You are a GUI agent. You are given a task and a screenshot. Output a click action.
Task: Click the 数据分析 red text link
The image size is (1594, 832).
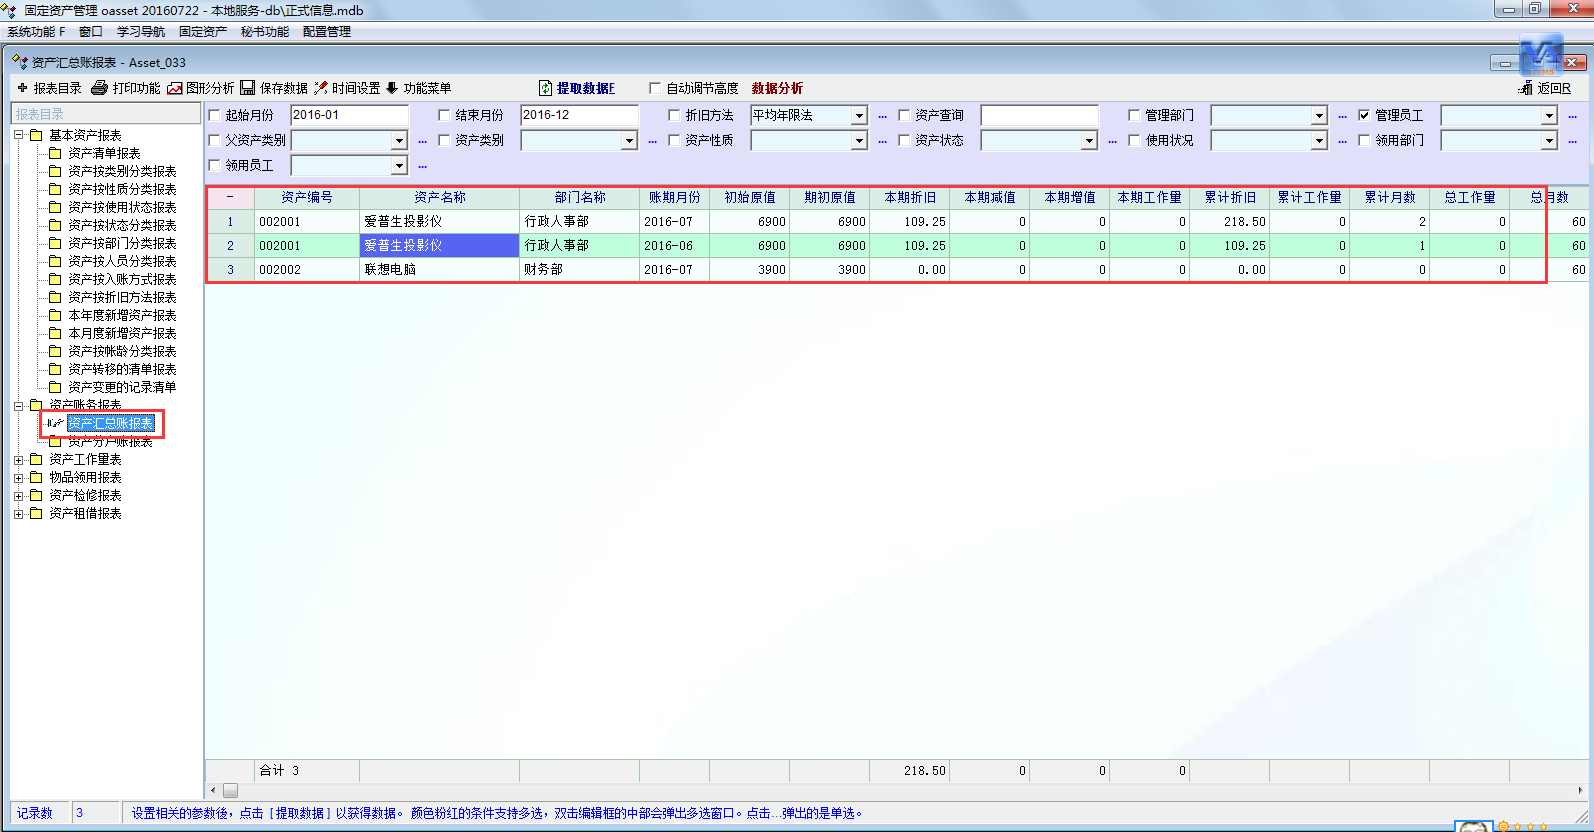coord(777,88)
